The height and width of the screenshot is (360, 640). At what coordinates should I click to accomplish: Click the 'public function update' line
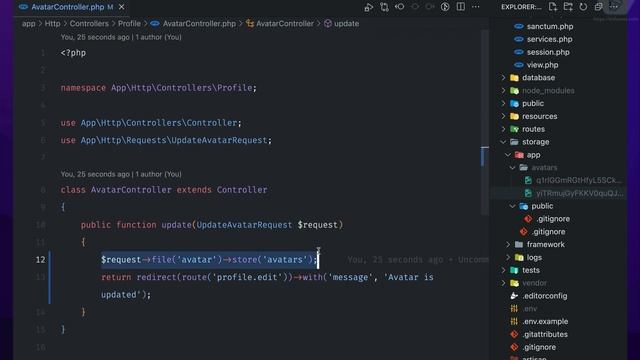[x=212, y=225]
